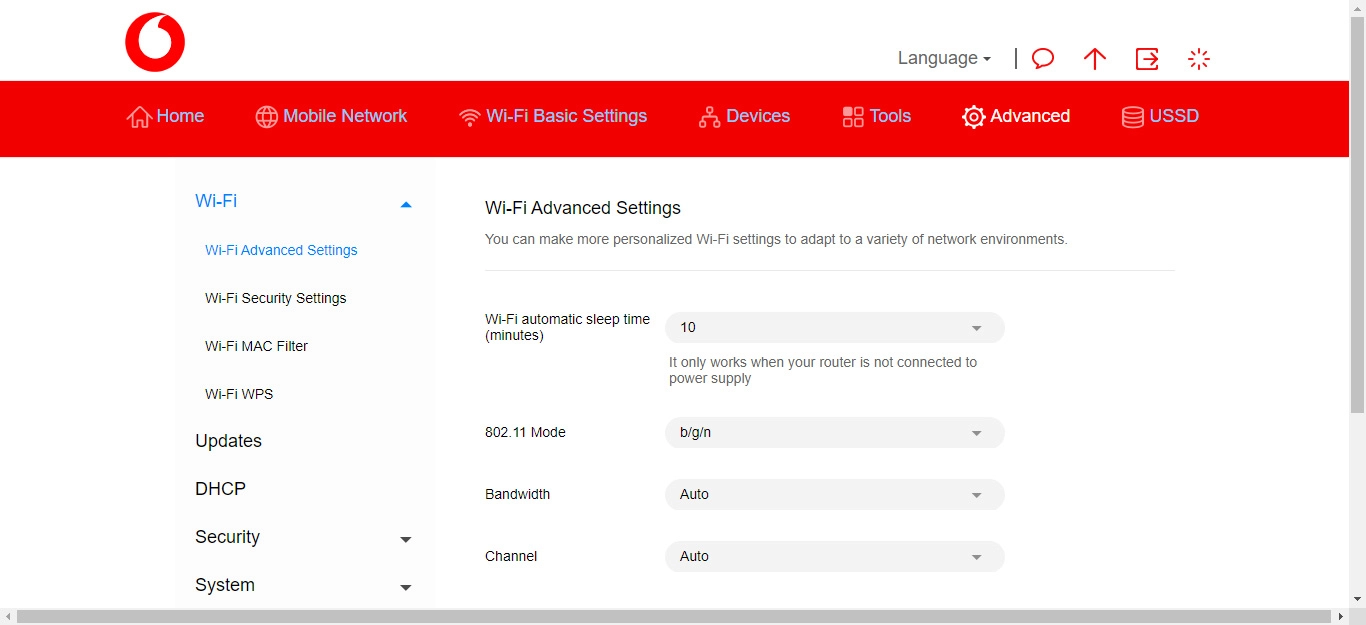
Task: Expand the Security sidebar section
Action: [405, 539]
